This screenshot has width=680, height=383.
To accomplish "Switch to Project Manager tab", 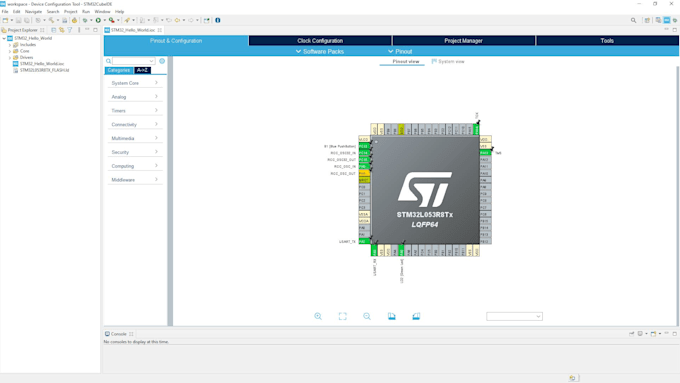I will [463, 41].
